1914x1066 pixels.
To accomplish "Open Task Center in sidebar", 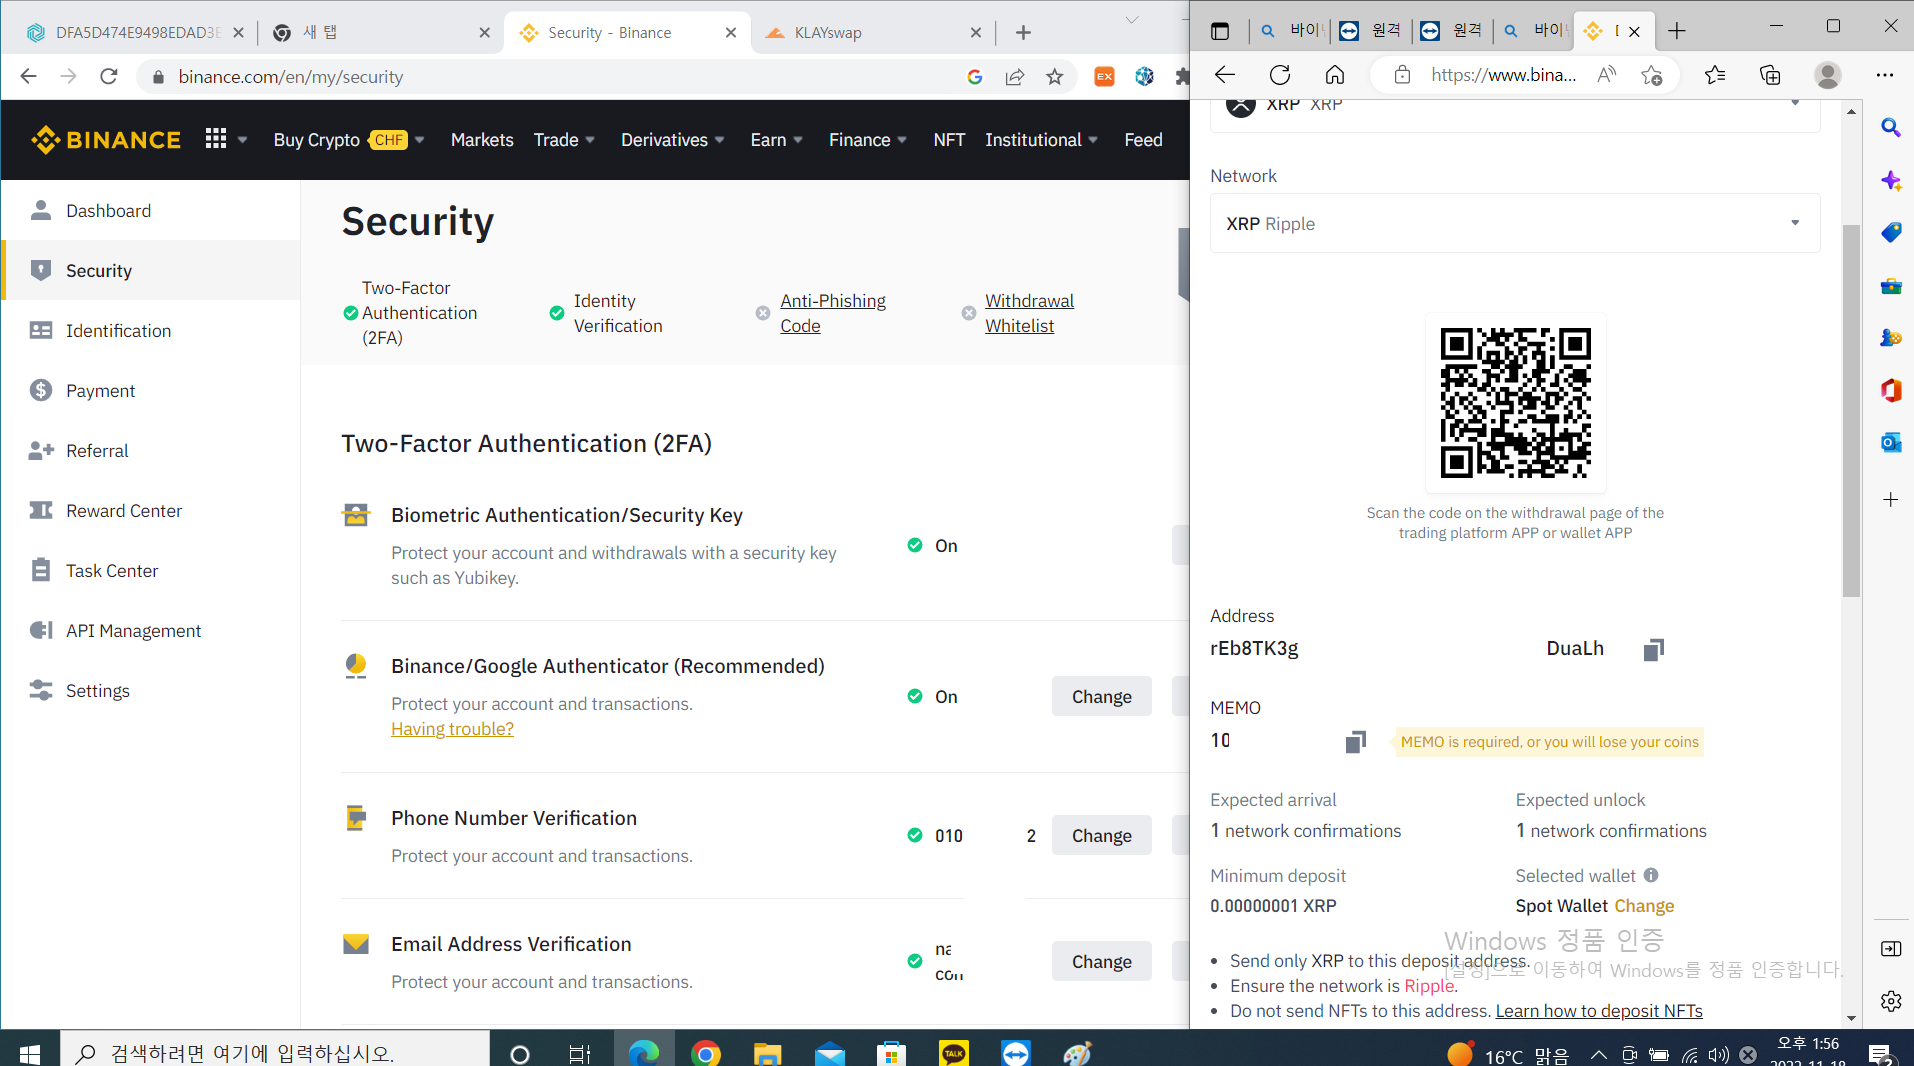I will click(150, 570).
